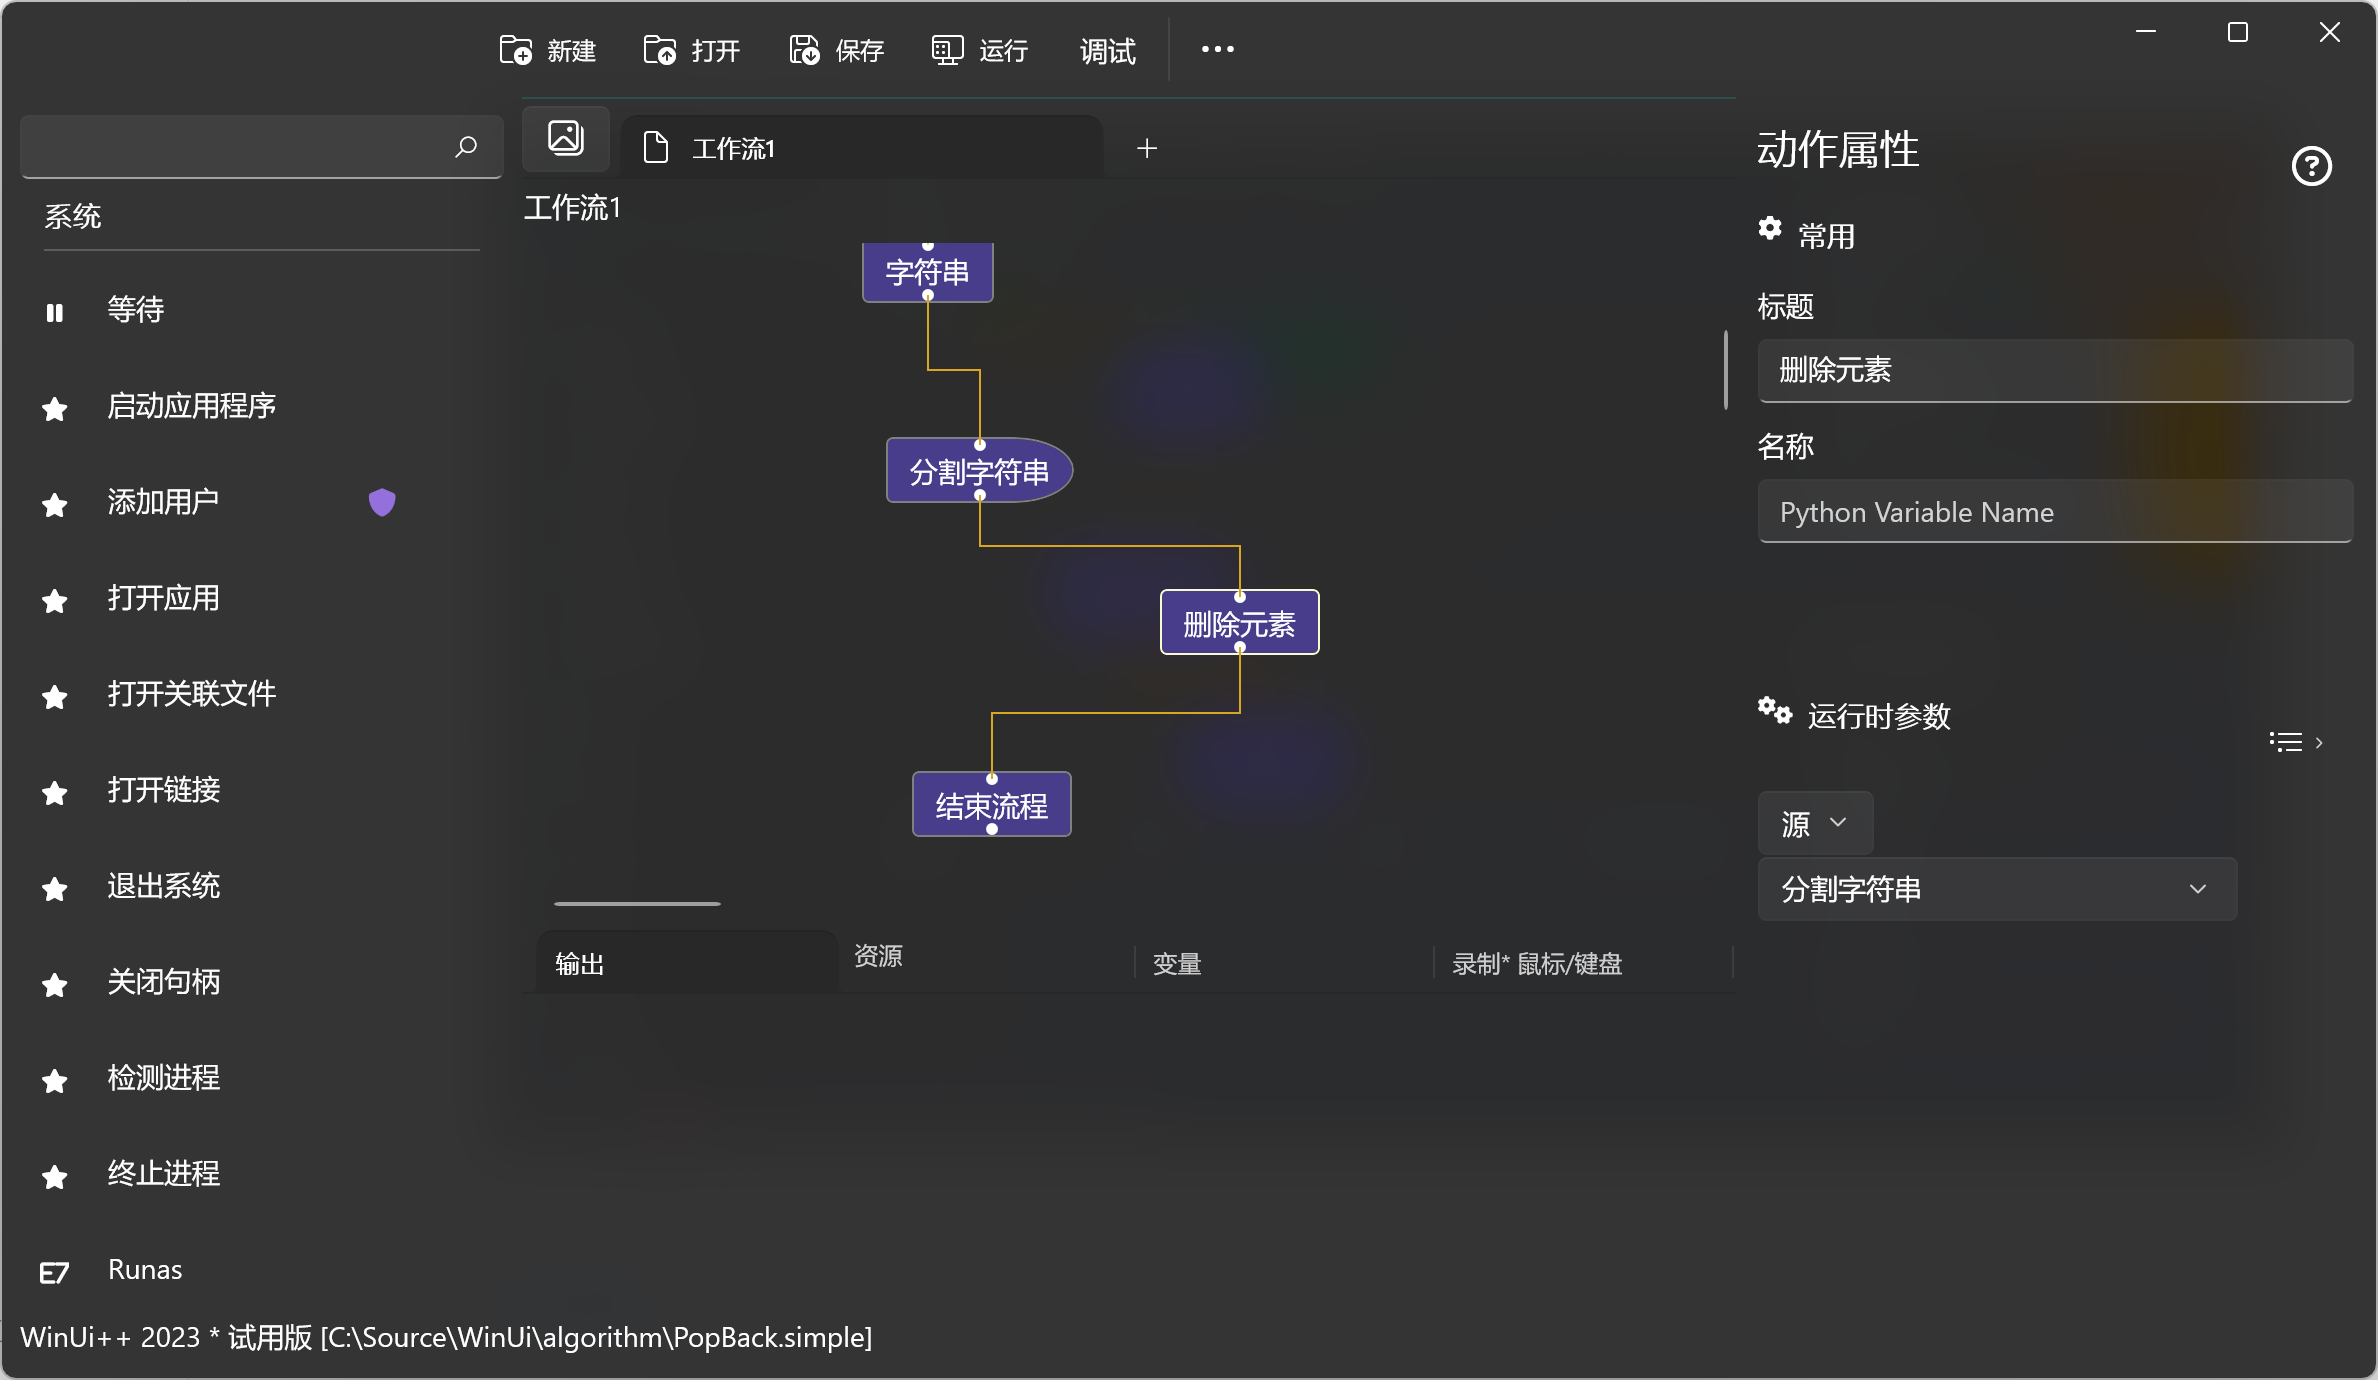
Task: Click the 调试 debug button
Action: pos(1108,50)
